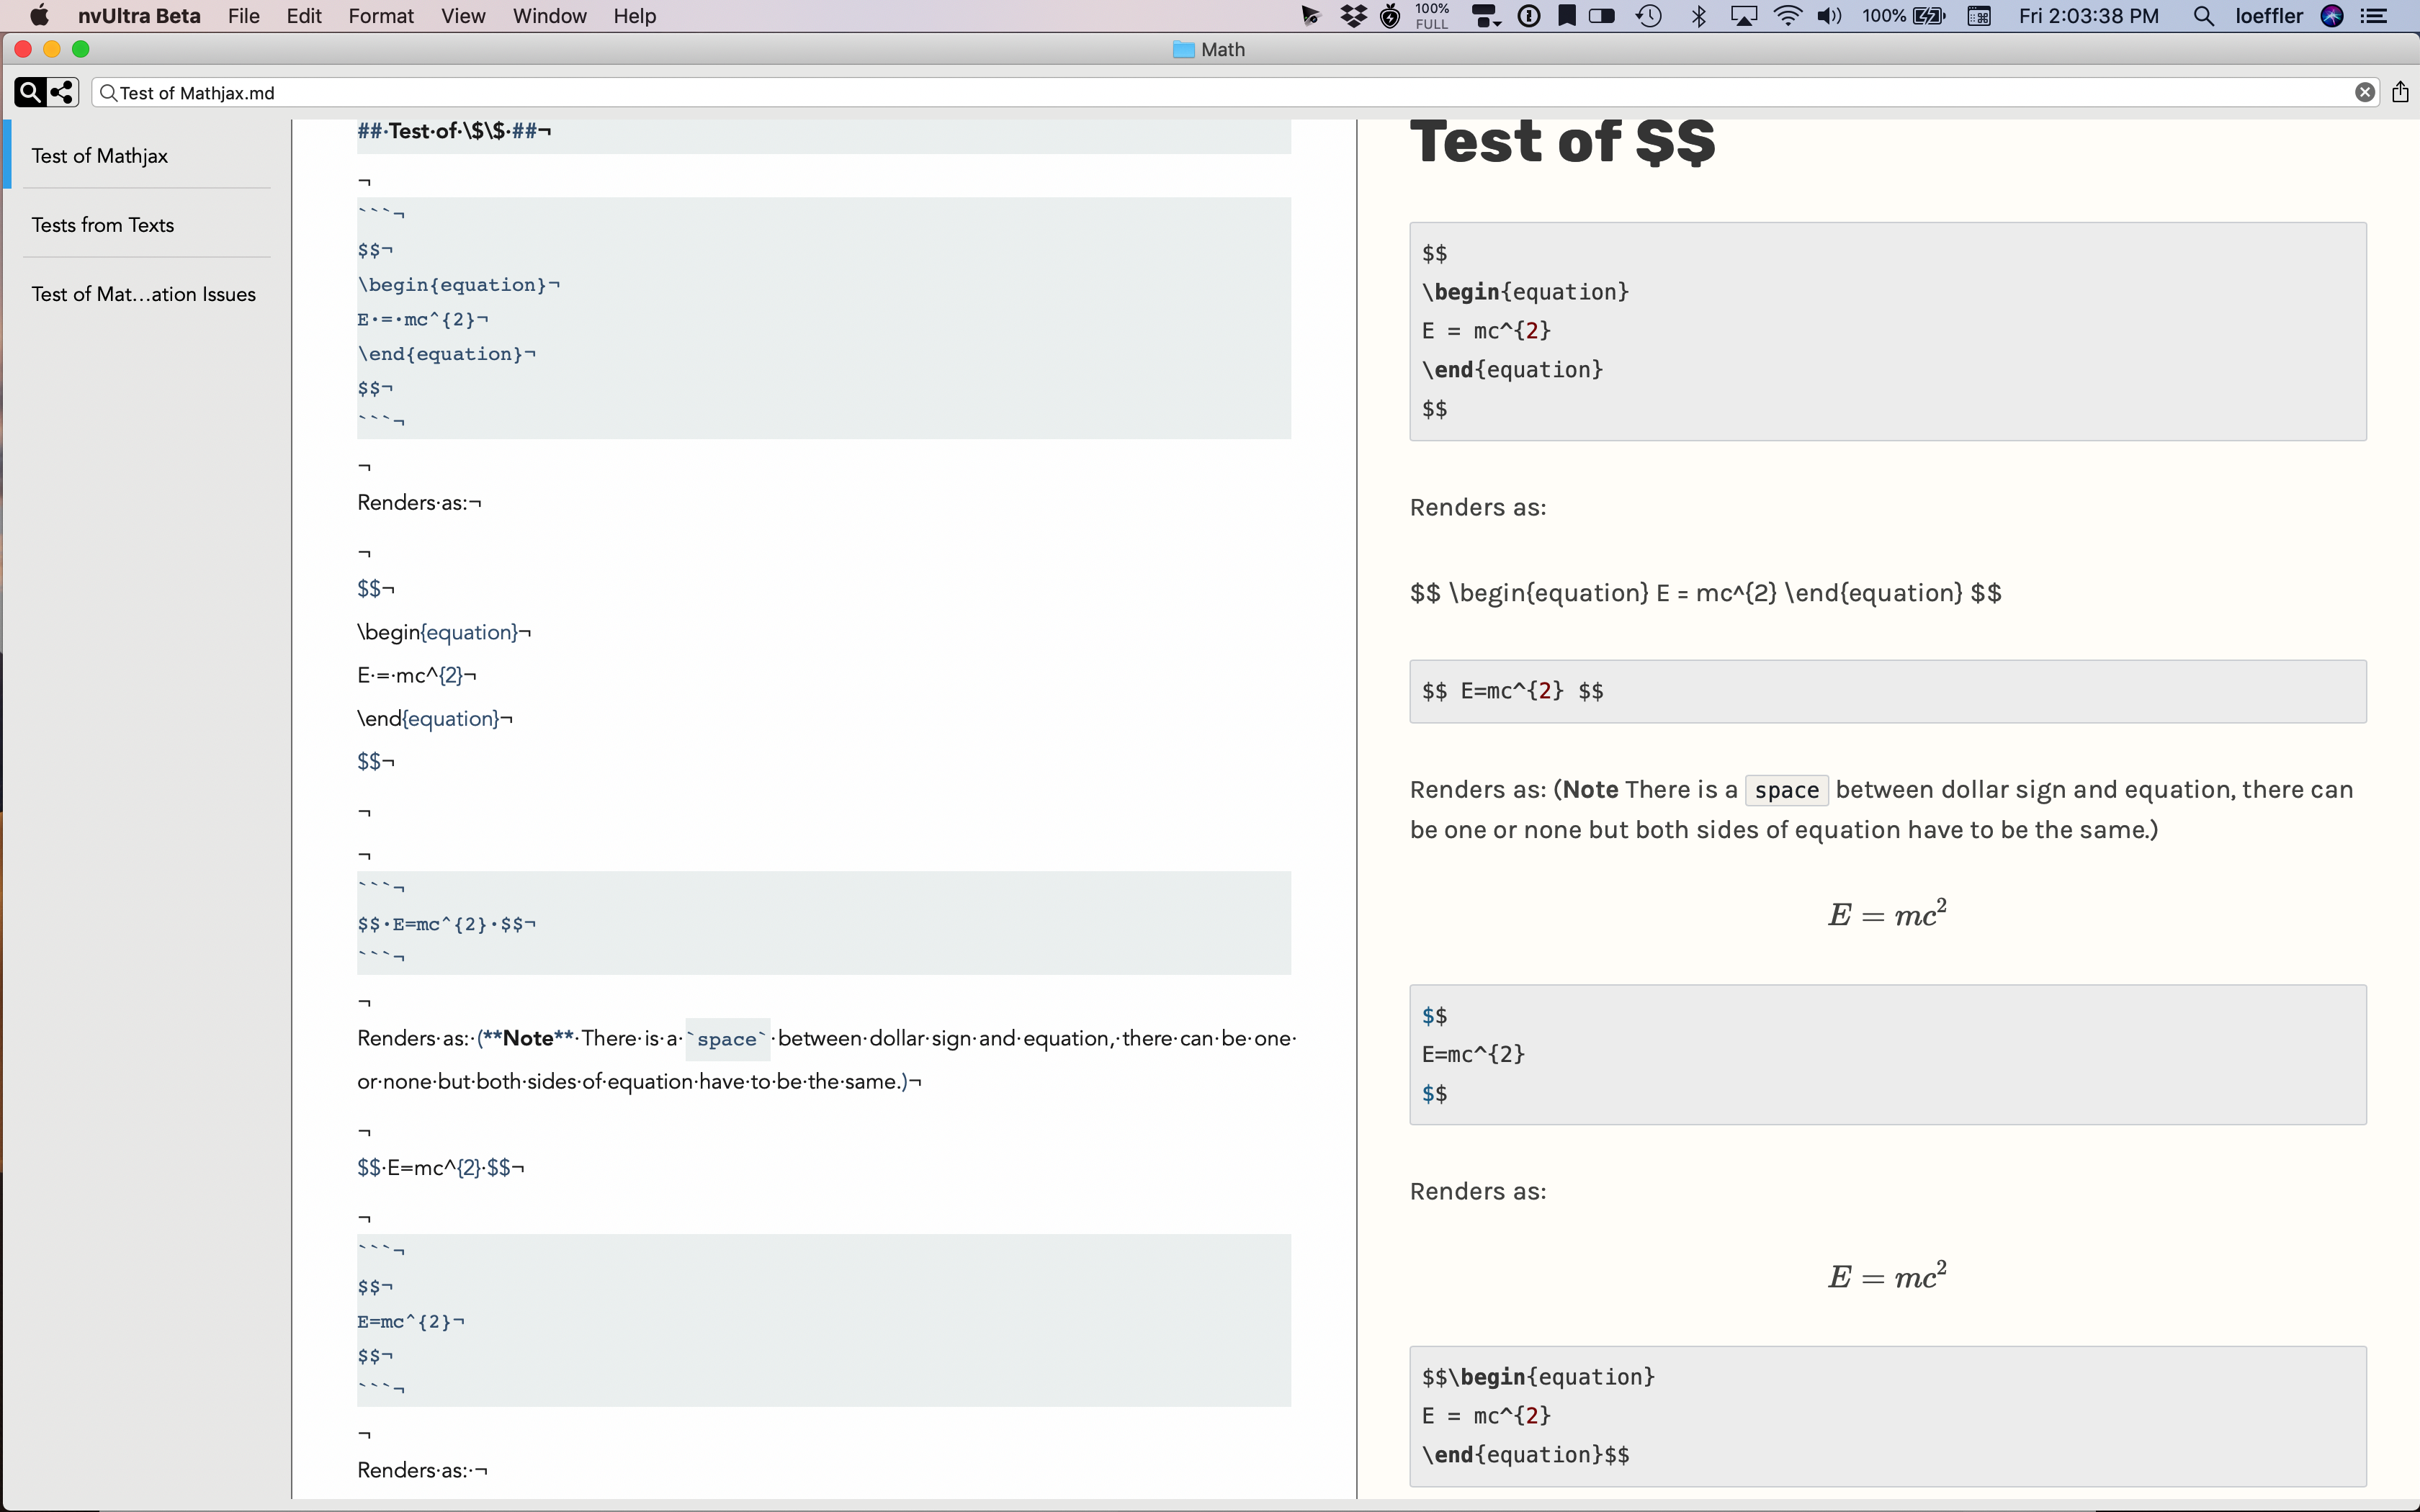Select the Test of Mat...ation Issues note

[144, 294]
